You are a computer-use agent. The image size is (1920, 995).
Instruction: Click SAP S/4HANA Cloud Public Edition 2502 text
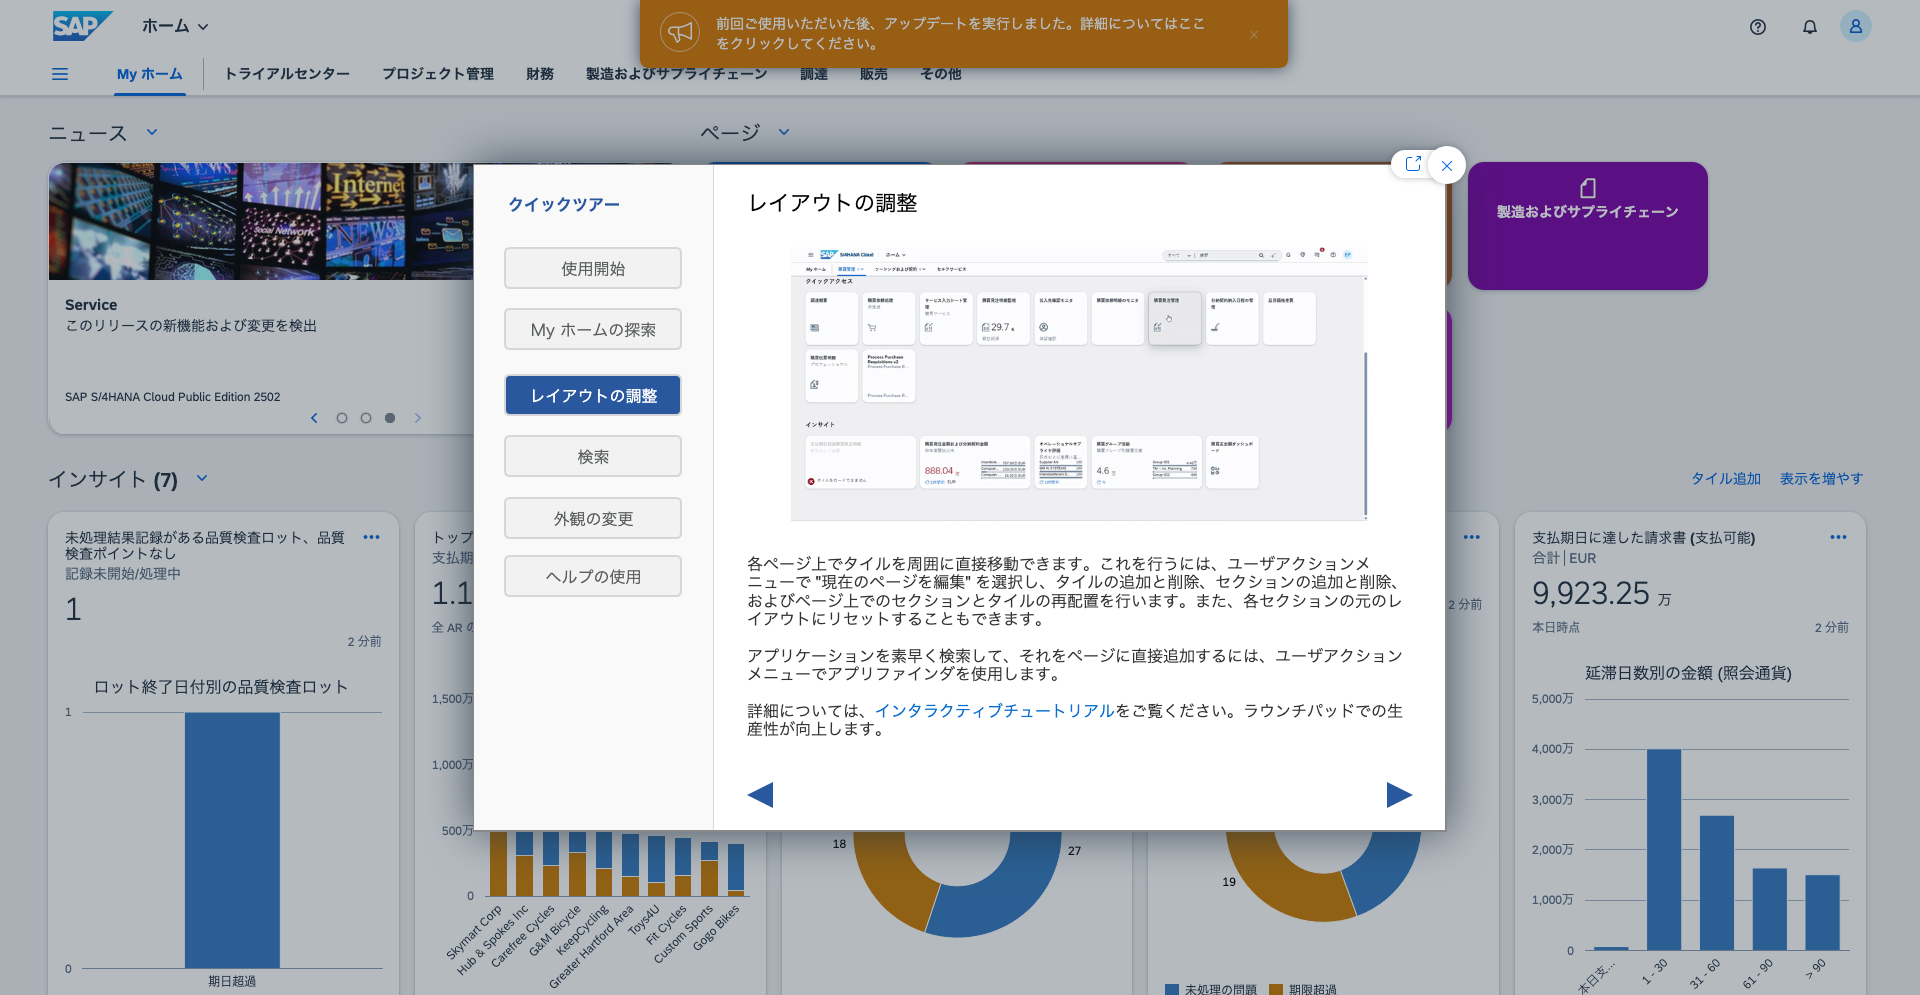pyautogui.click(x=173, y=397)
